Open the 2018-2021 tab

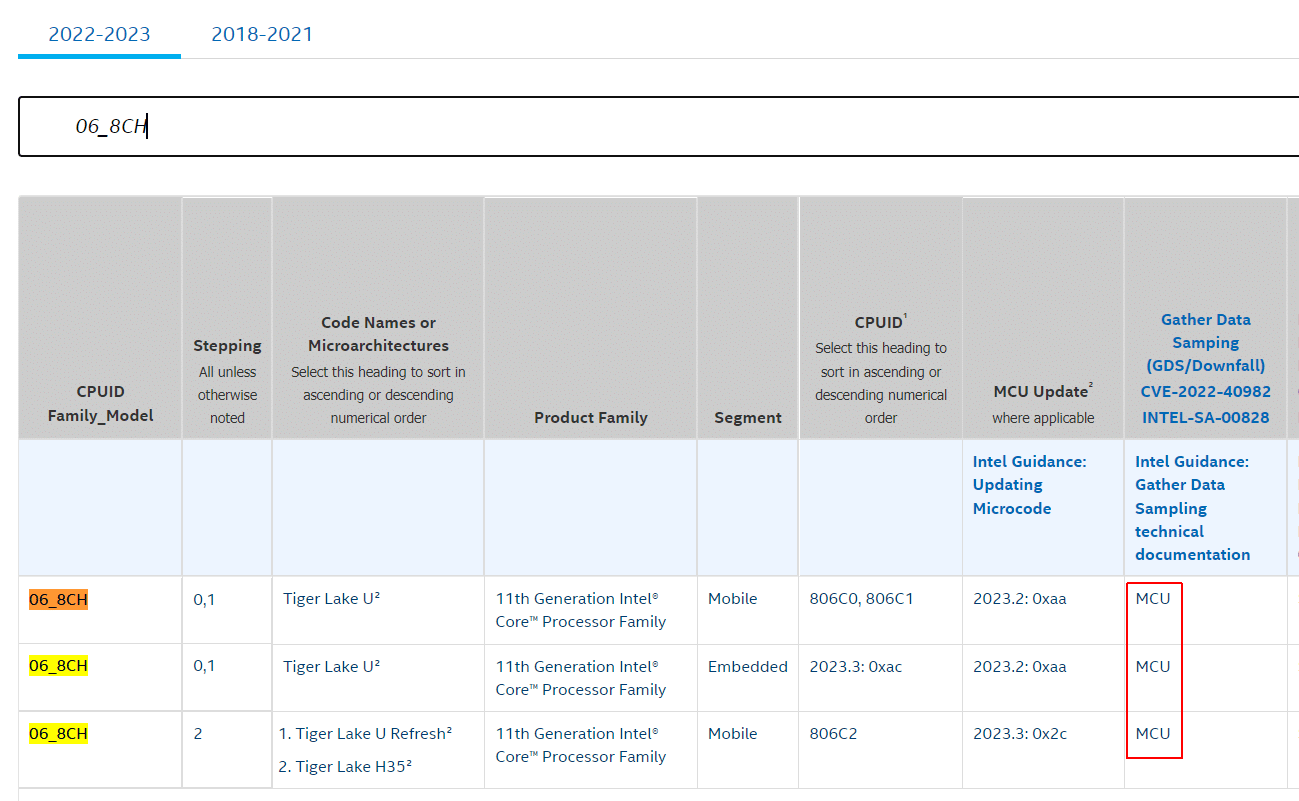tap(262, 34)
